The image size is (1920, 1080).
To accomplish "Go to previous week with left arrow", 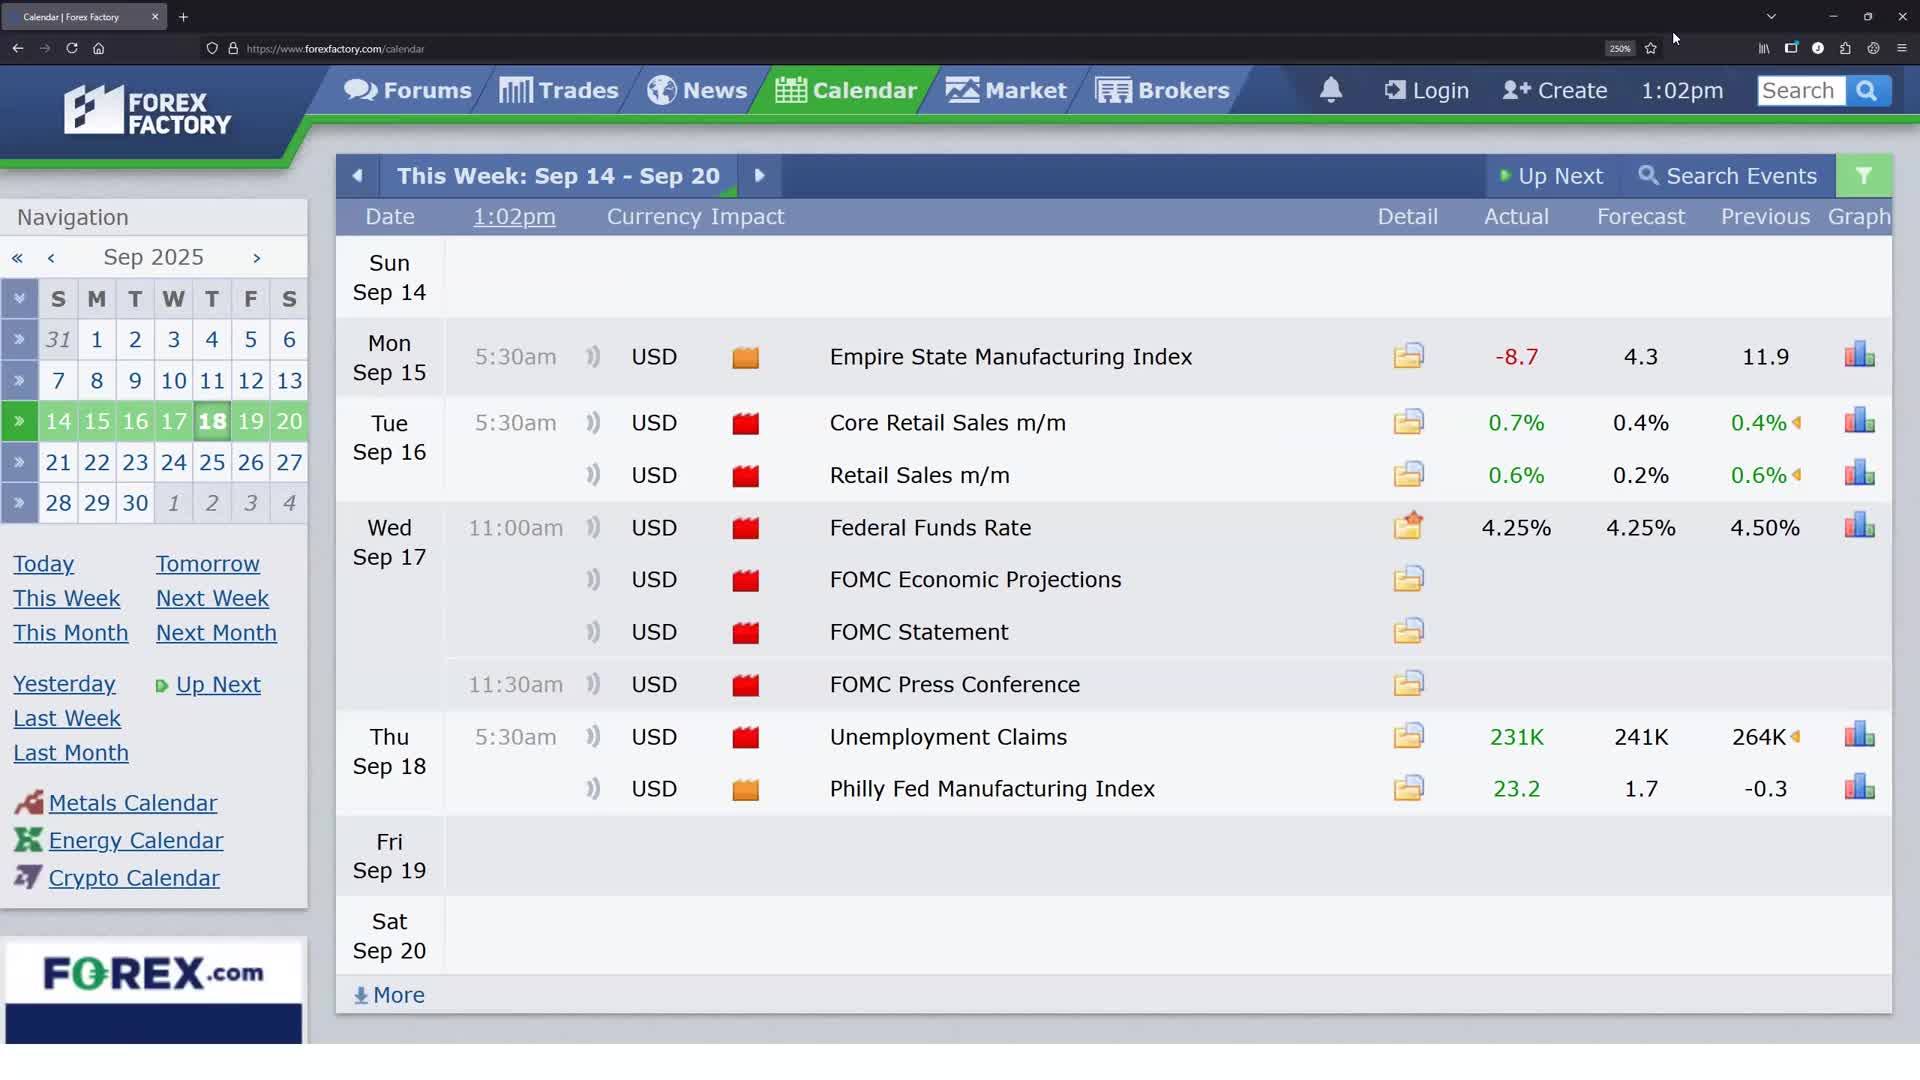I will click(x=357, y=176).
